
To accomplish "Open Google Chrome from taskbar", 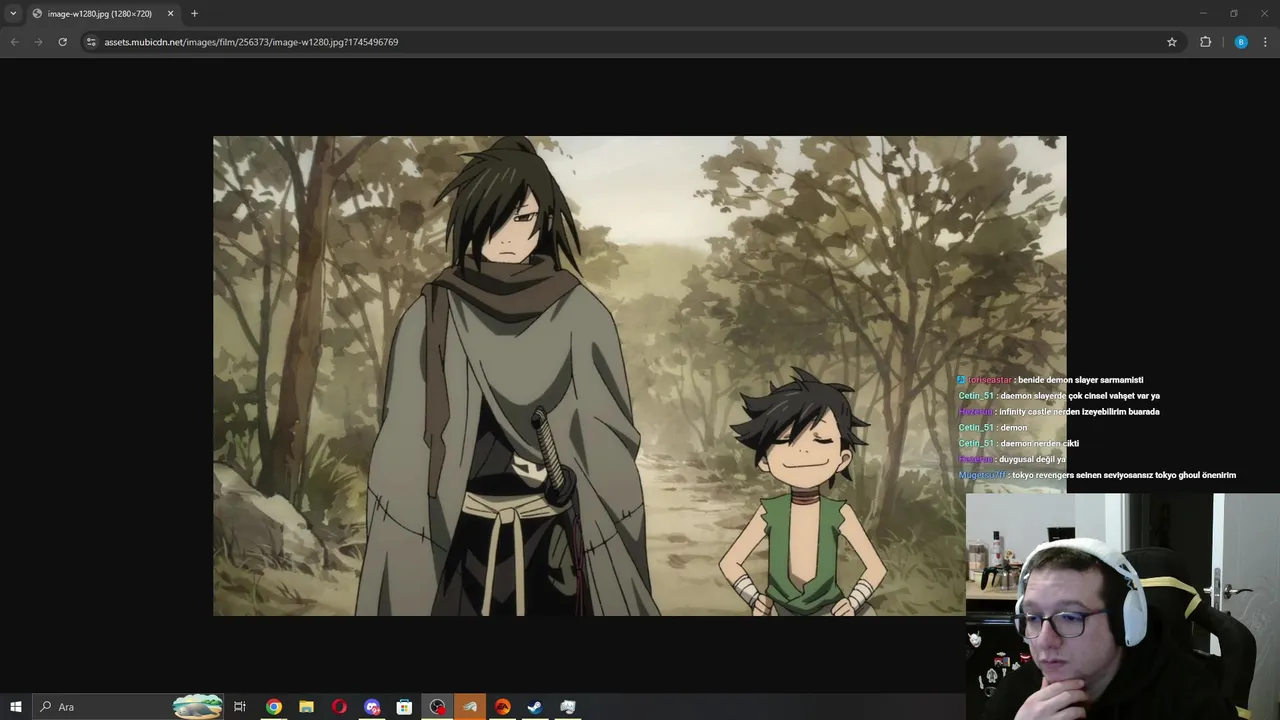I will pos(273,707).
